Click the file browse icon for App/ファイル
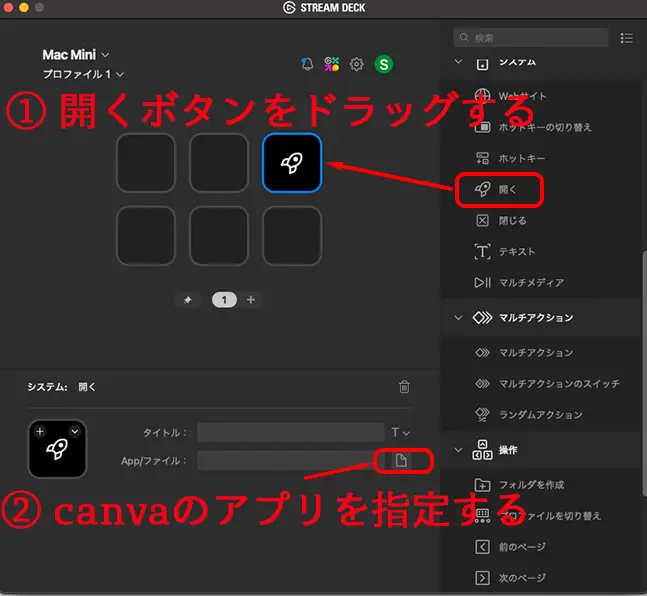This screenshot has height=596, width=647. 401,460
